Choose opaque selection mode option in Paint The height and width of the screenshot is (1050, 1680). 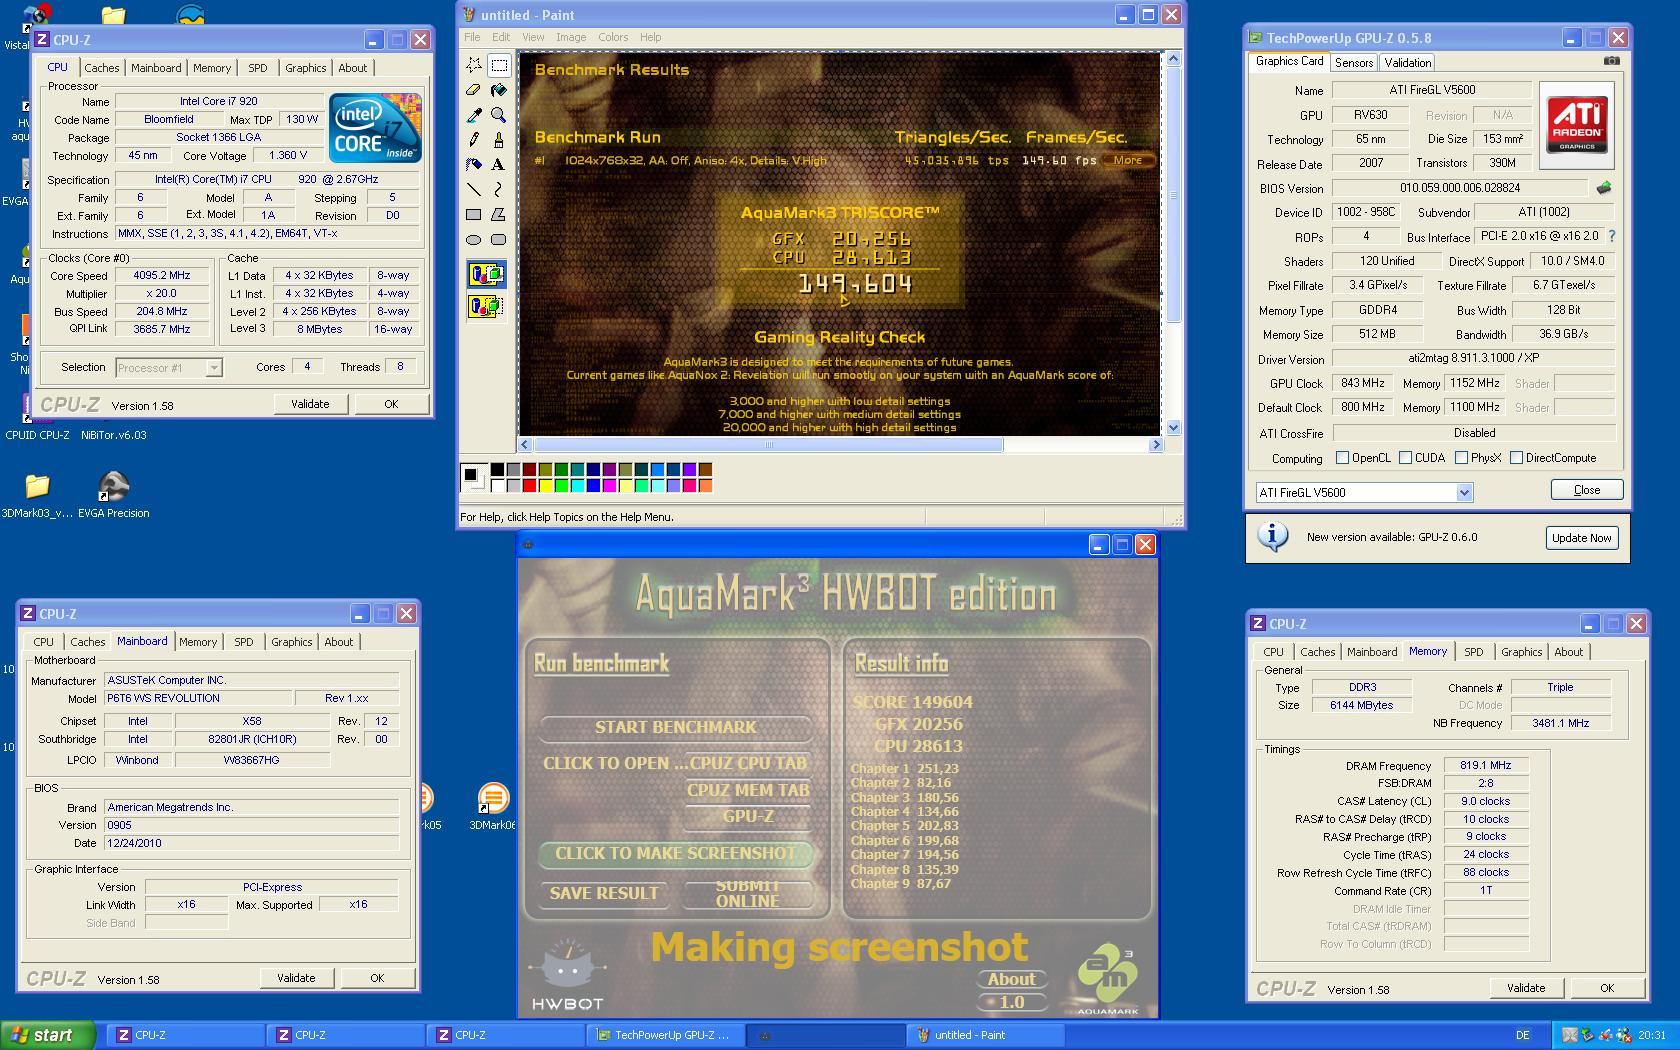[x=486, y=275]
